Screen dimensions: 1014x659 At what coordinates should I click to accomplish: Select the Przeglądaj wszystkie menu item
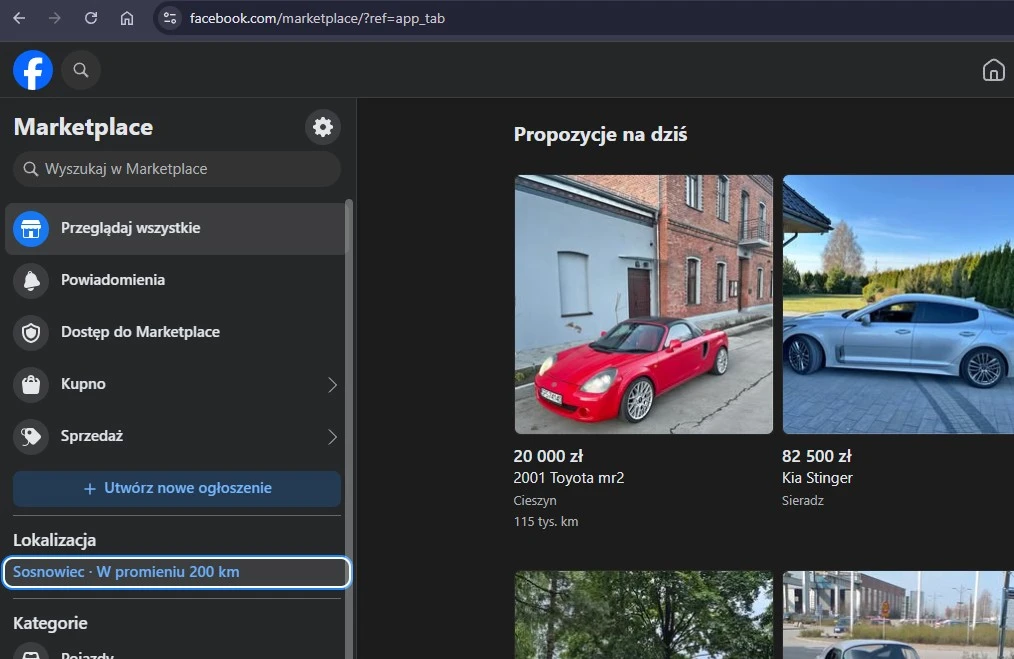pos(176,228)
